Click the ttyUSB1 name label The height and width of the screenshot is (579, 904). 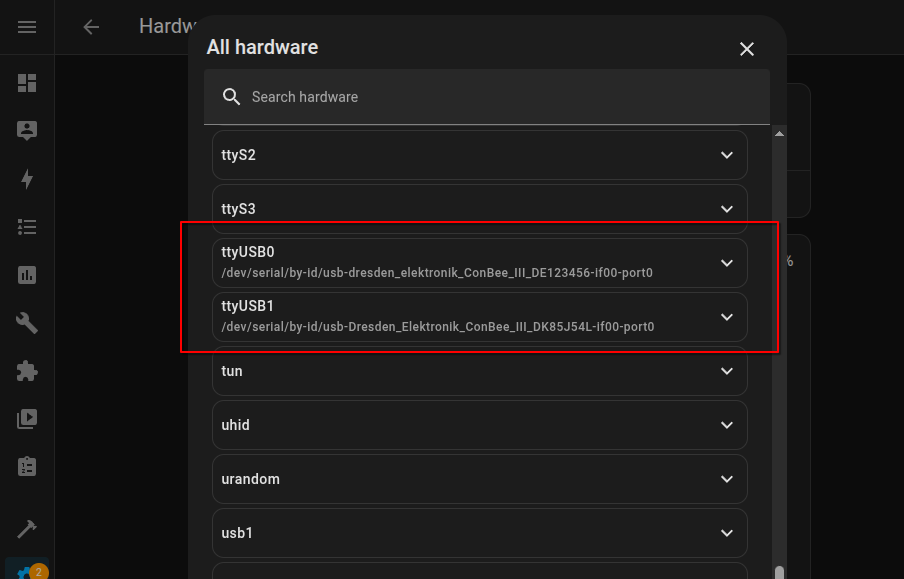click(x=248, y=306)
